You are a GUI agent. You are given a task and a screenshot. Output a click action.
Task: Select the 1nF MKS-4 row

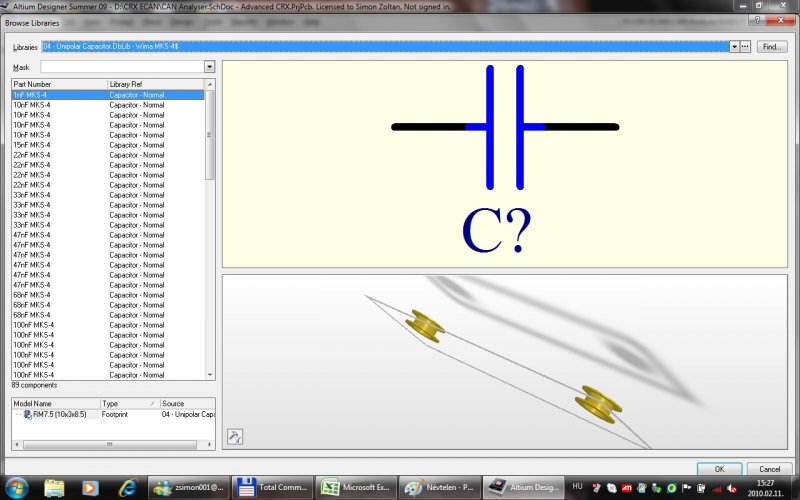[x=108, y=95]
